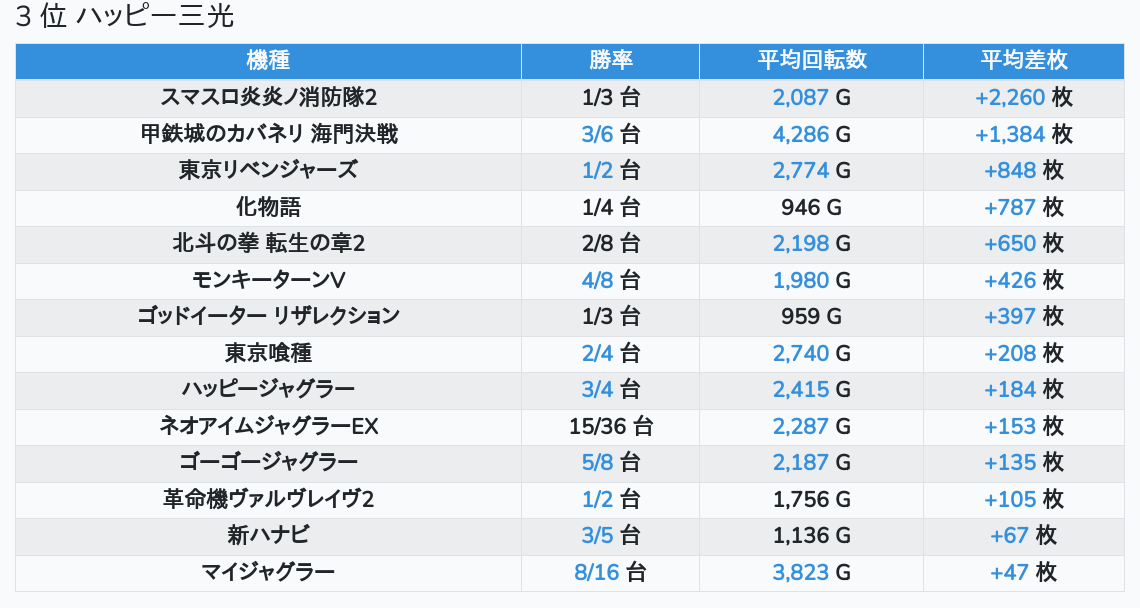Select the 北斗の拳 転生の章2 machine name
1140x608 pixels.
coord(268,243)
